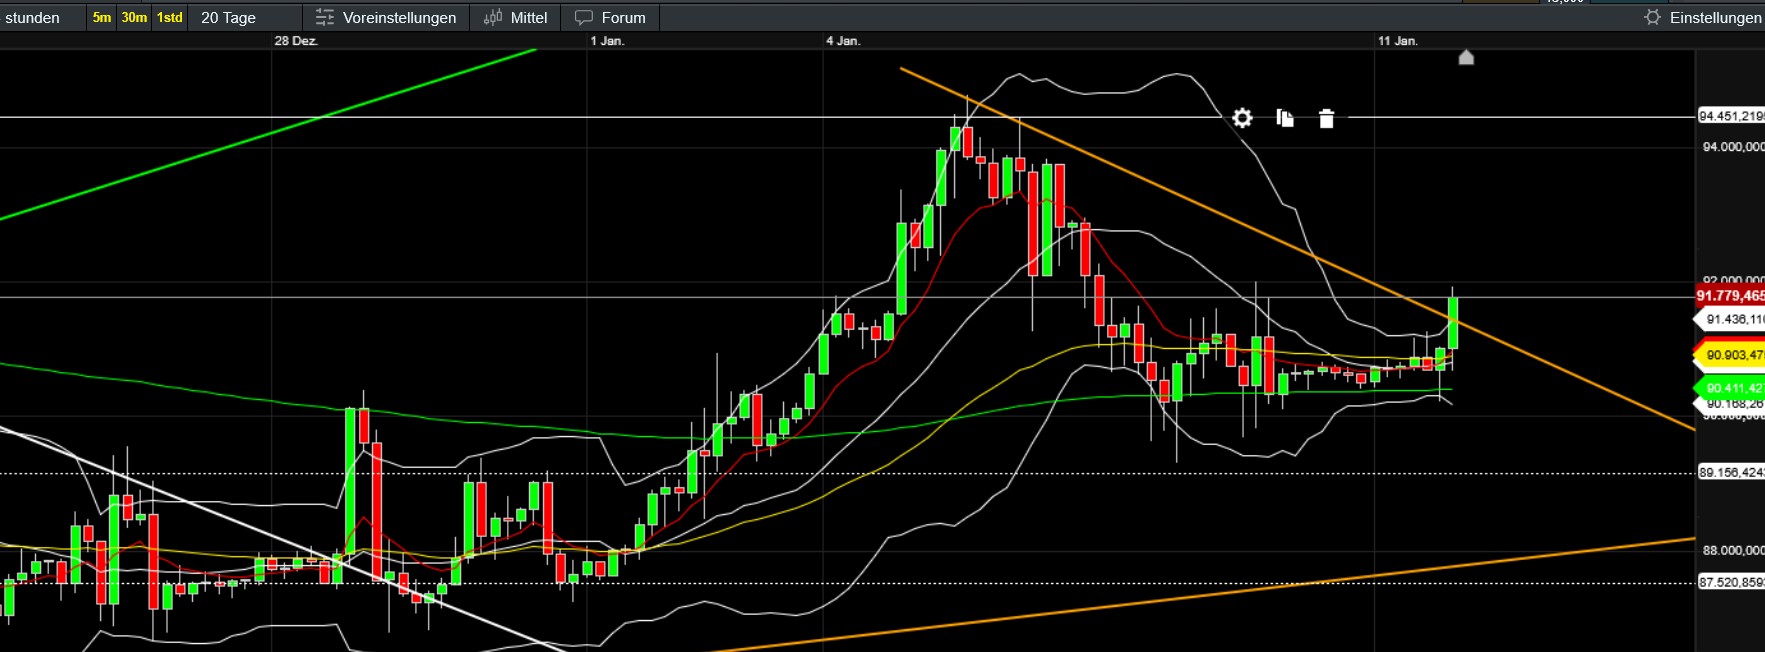The height and width of the screenshot is (652, 1765).
Task: Click the Voreinstellungen sliders icon
Action: (324, 17)
